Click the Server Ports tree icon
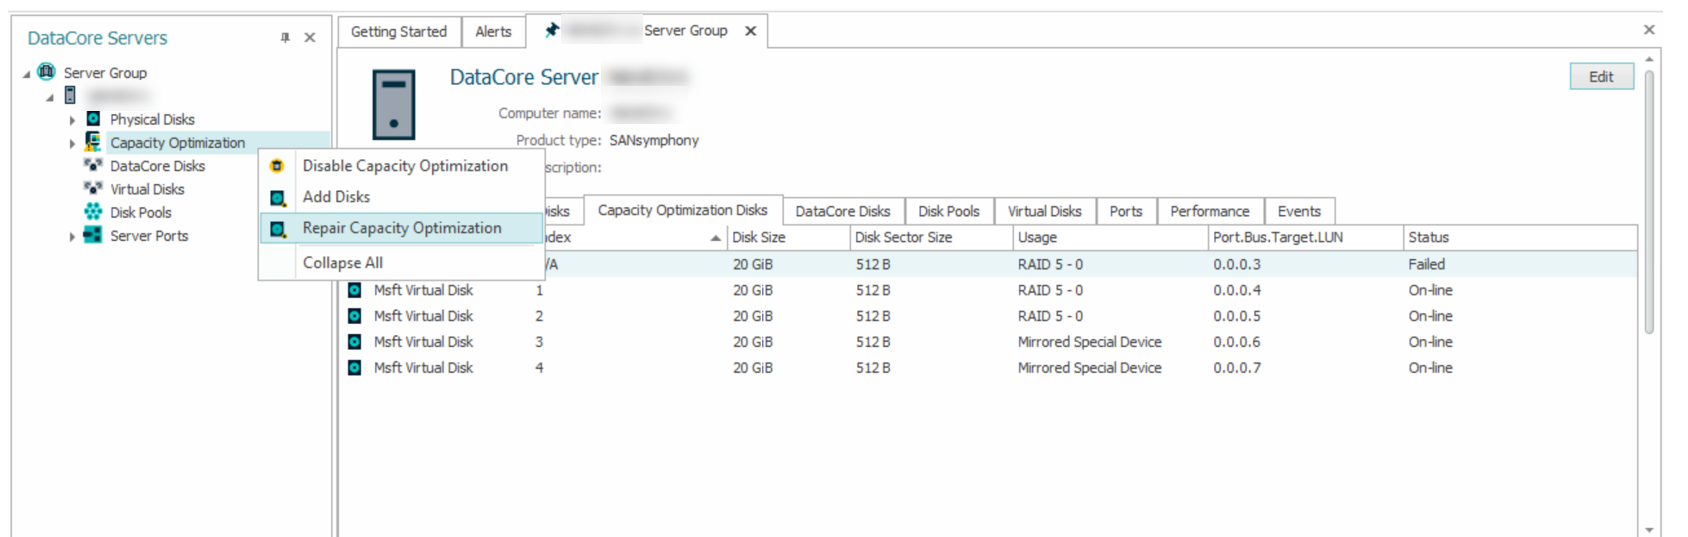The width and height of the screenshot is (1688, 537). click(x=93, y=235)
